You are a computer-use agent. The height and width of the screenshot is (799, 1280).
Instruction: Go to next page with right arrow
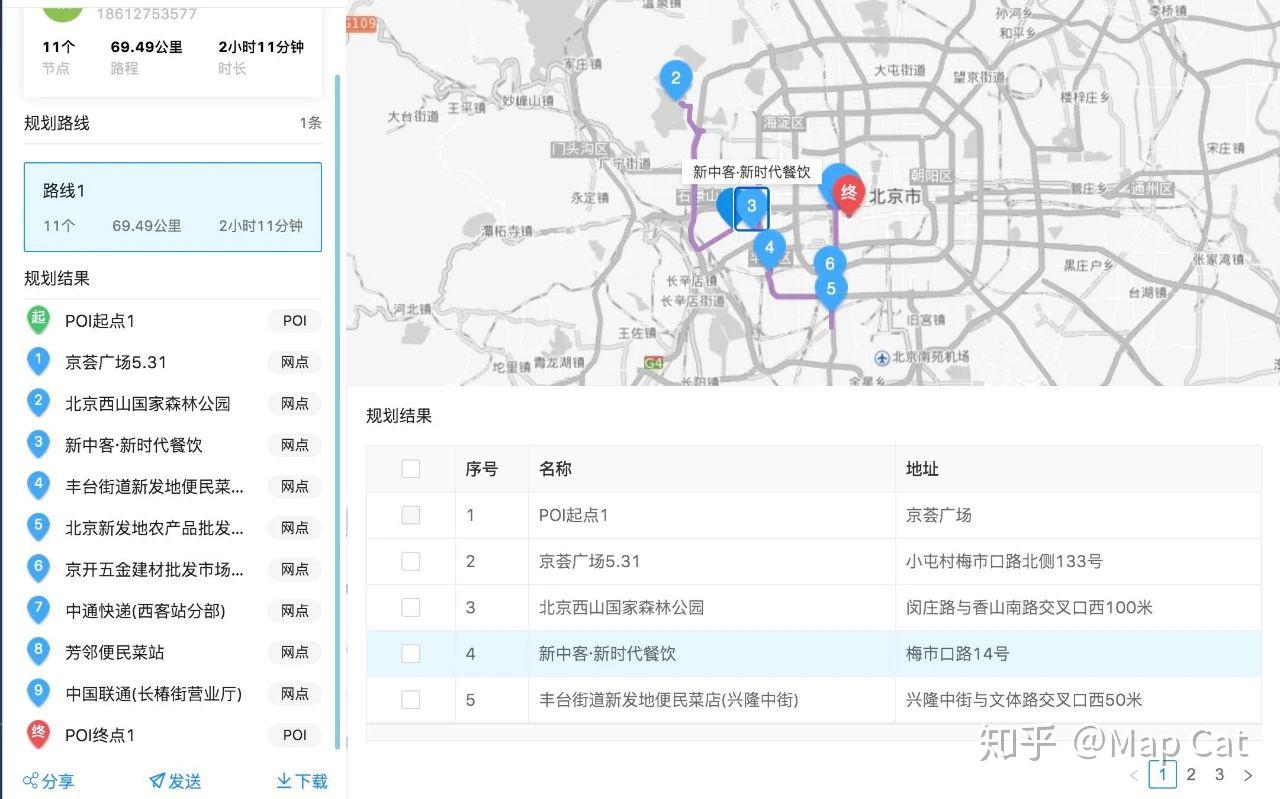pyautogui.click(x=1247, y=775)
